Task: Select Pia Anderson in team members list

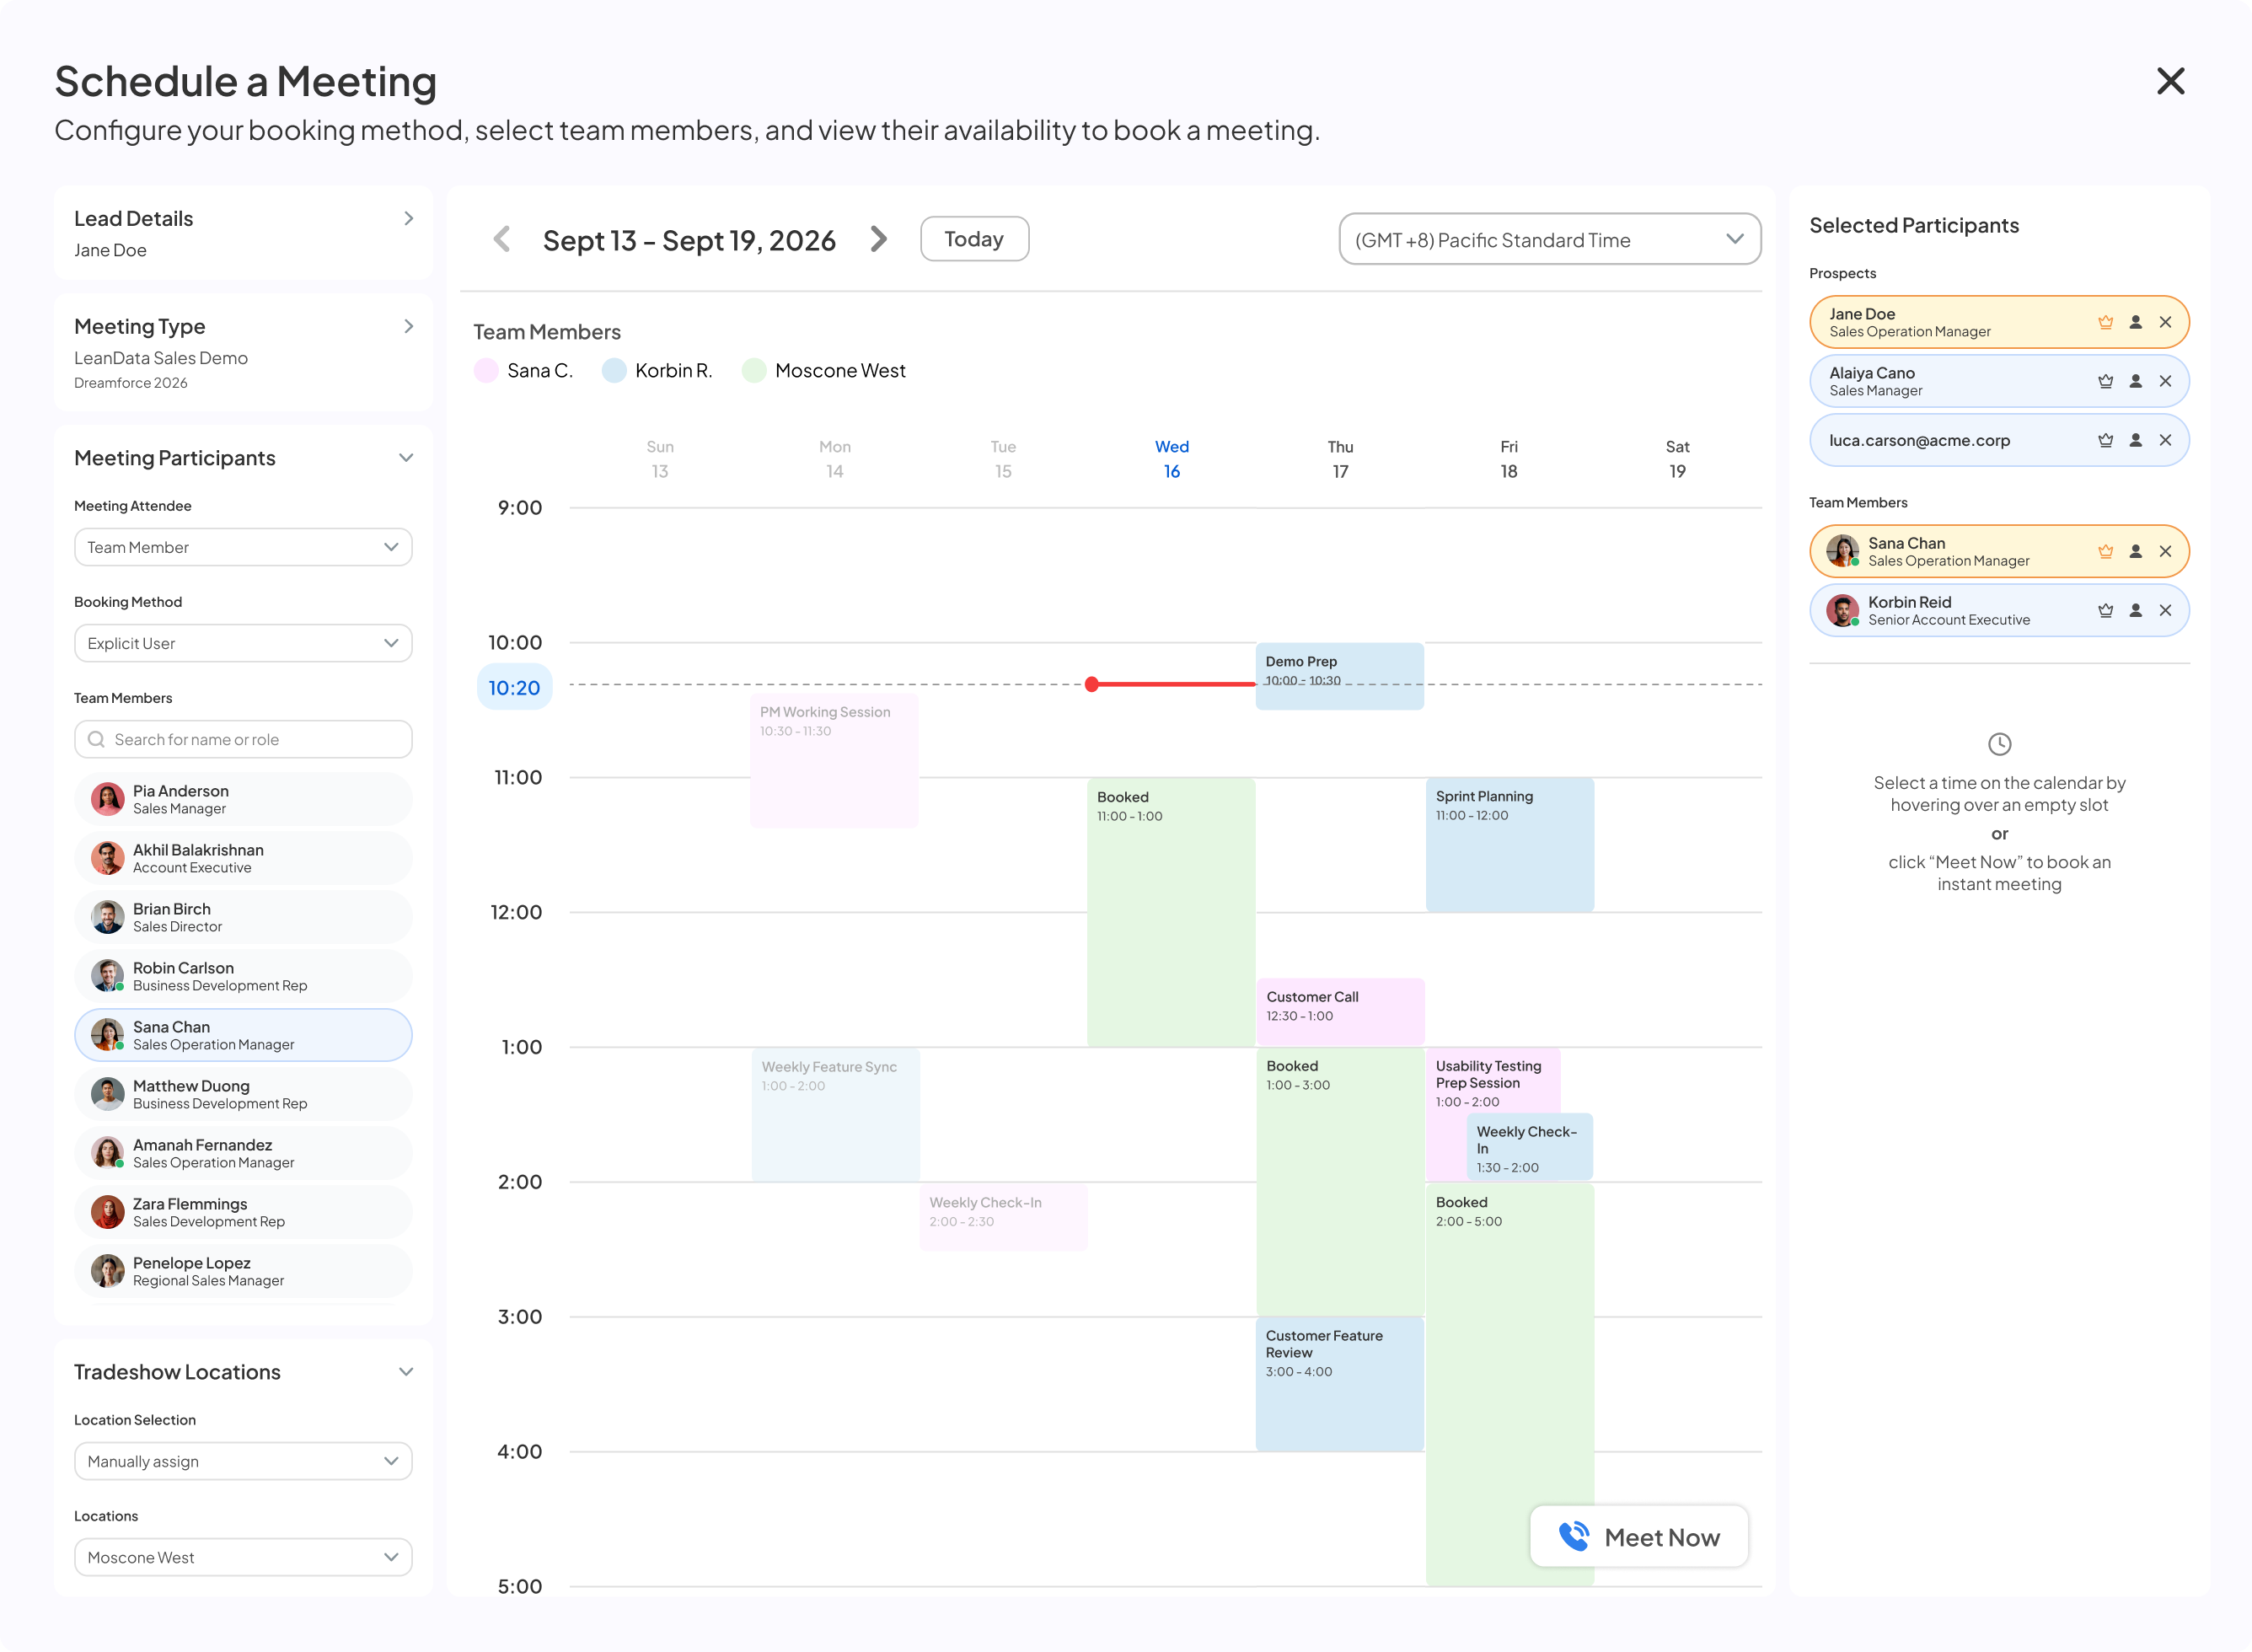Action: (x=243, y=799)
